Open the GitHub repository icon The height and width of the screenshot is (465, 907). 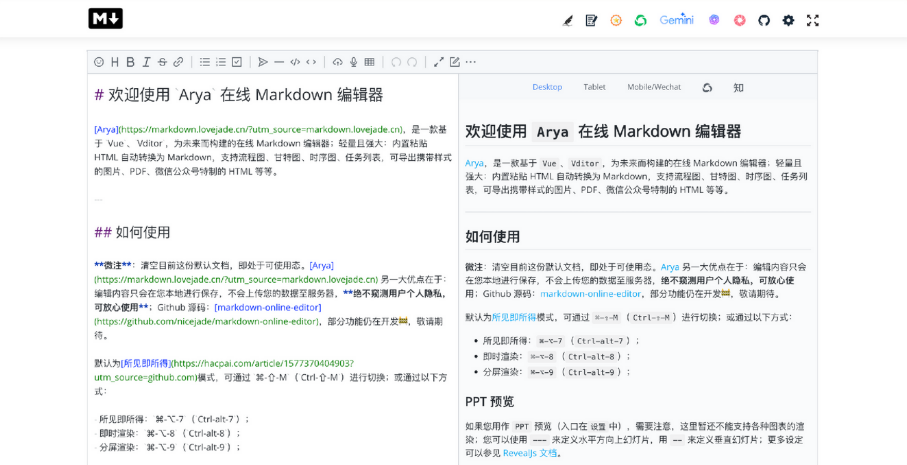[x=764, y=20]
